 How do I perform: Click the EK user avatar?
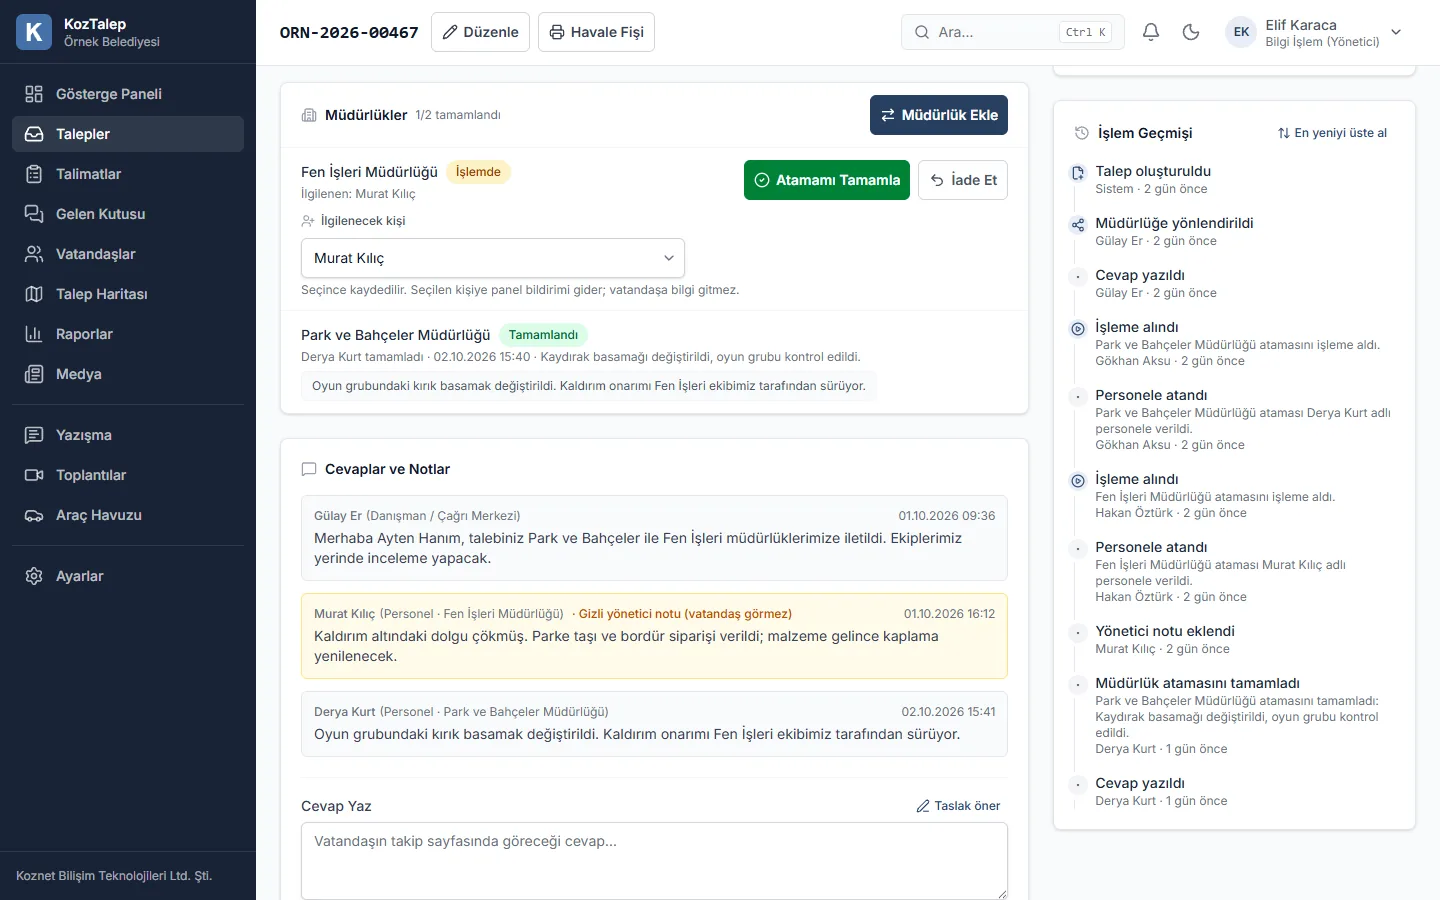tap(1241, 32)
